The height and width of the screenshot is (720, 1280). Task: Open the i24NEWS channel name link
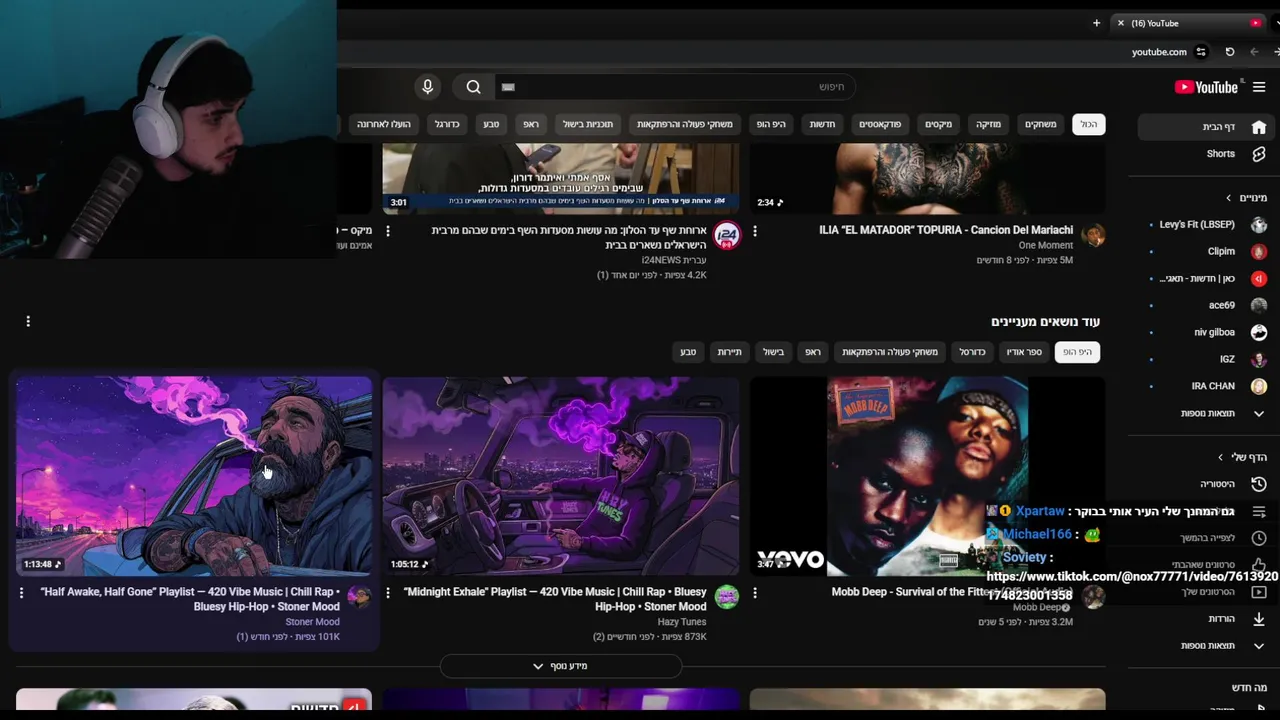674,260
